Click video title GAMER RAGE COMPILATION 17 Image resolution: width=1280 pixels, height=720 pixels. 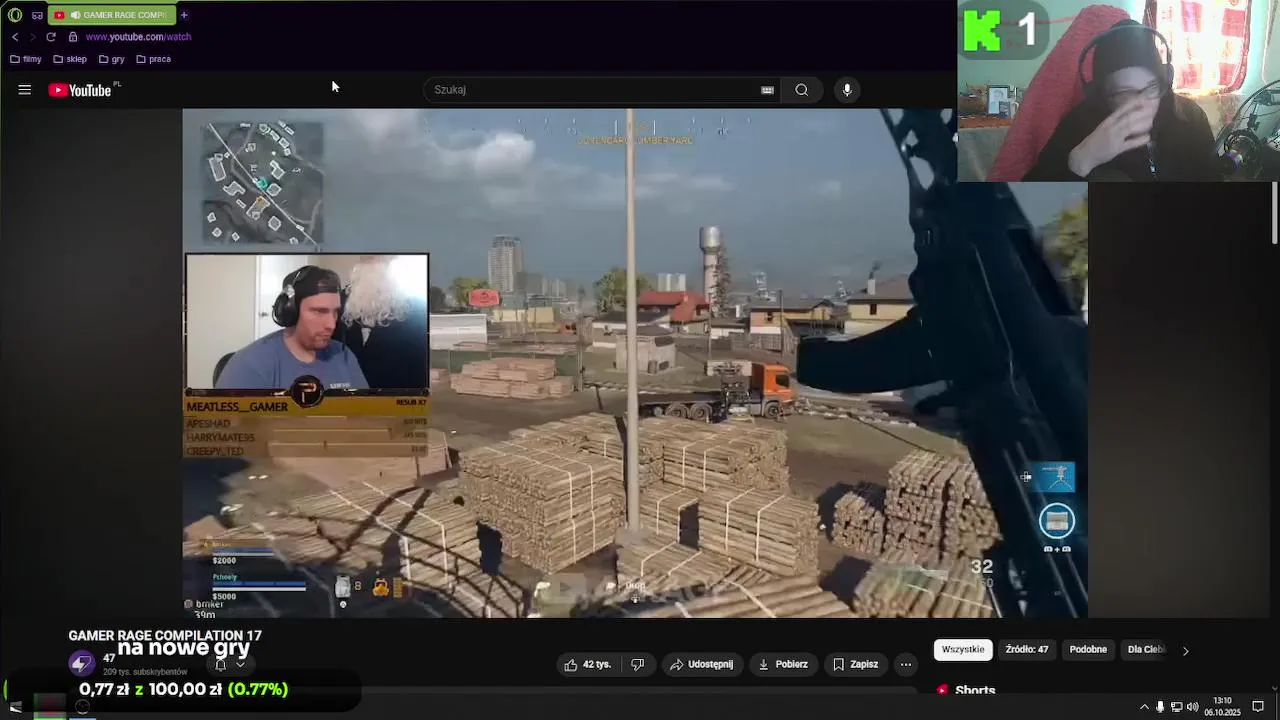pyautogui.click(x=165, y=636)
